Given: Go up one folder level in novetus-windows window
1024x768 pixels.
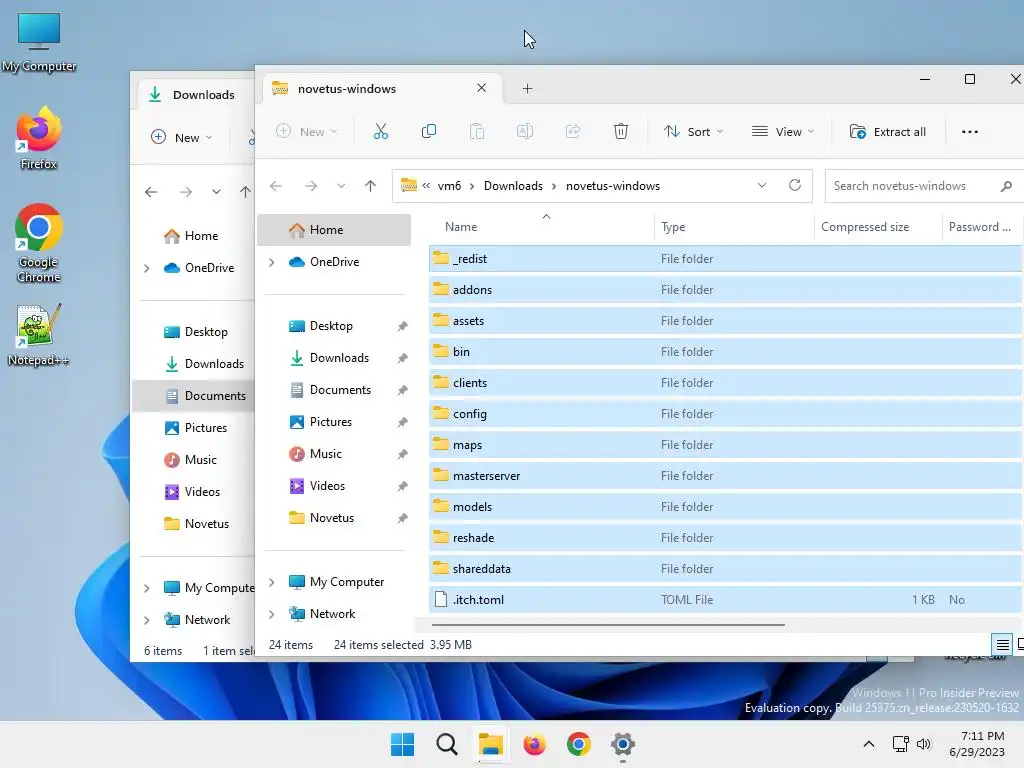Looking at the screenshot, I should [370, 186].
